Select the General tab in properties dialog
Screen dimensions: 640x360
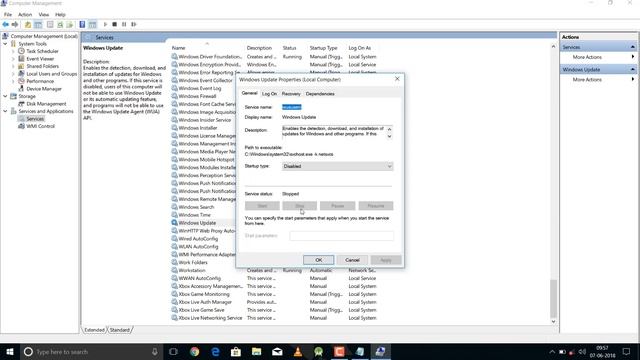click(249, 93)
